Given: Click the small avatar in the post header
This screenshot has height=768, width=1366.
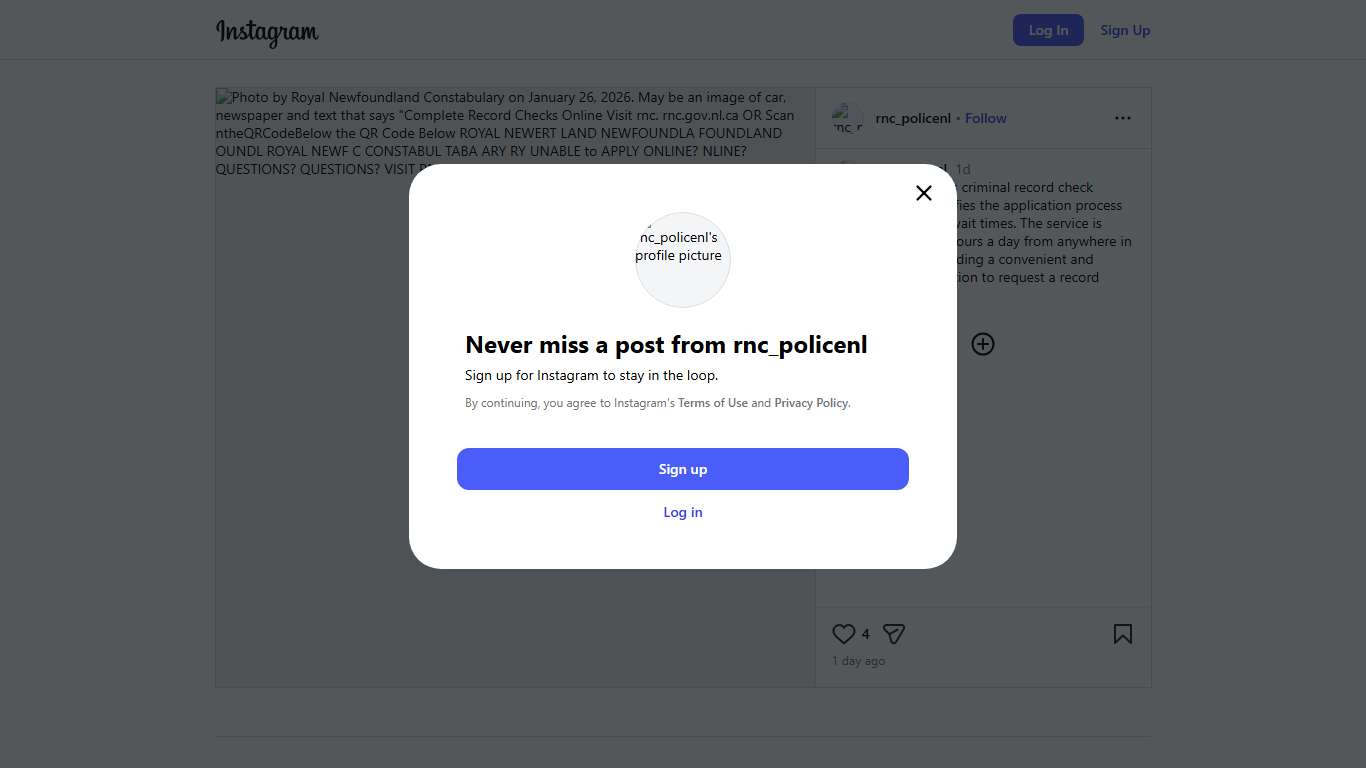Looking at the screenshot, I should click(848, 118).
